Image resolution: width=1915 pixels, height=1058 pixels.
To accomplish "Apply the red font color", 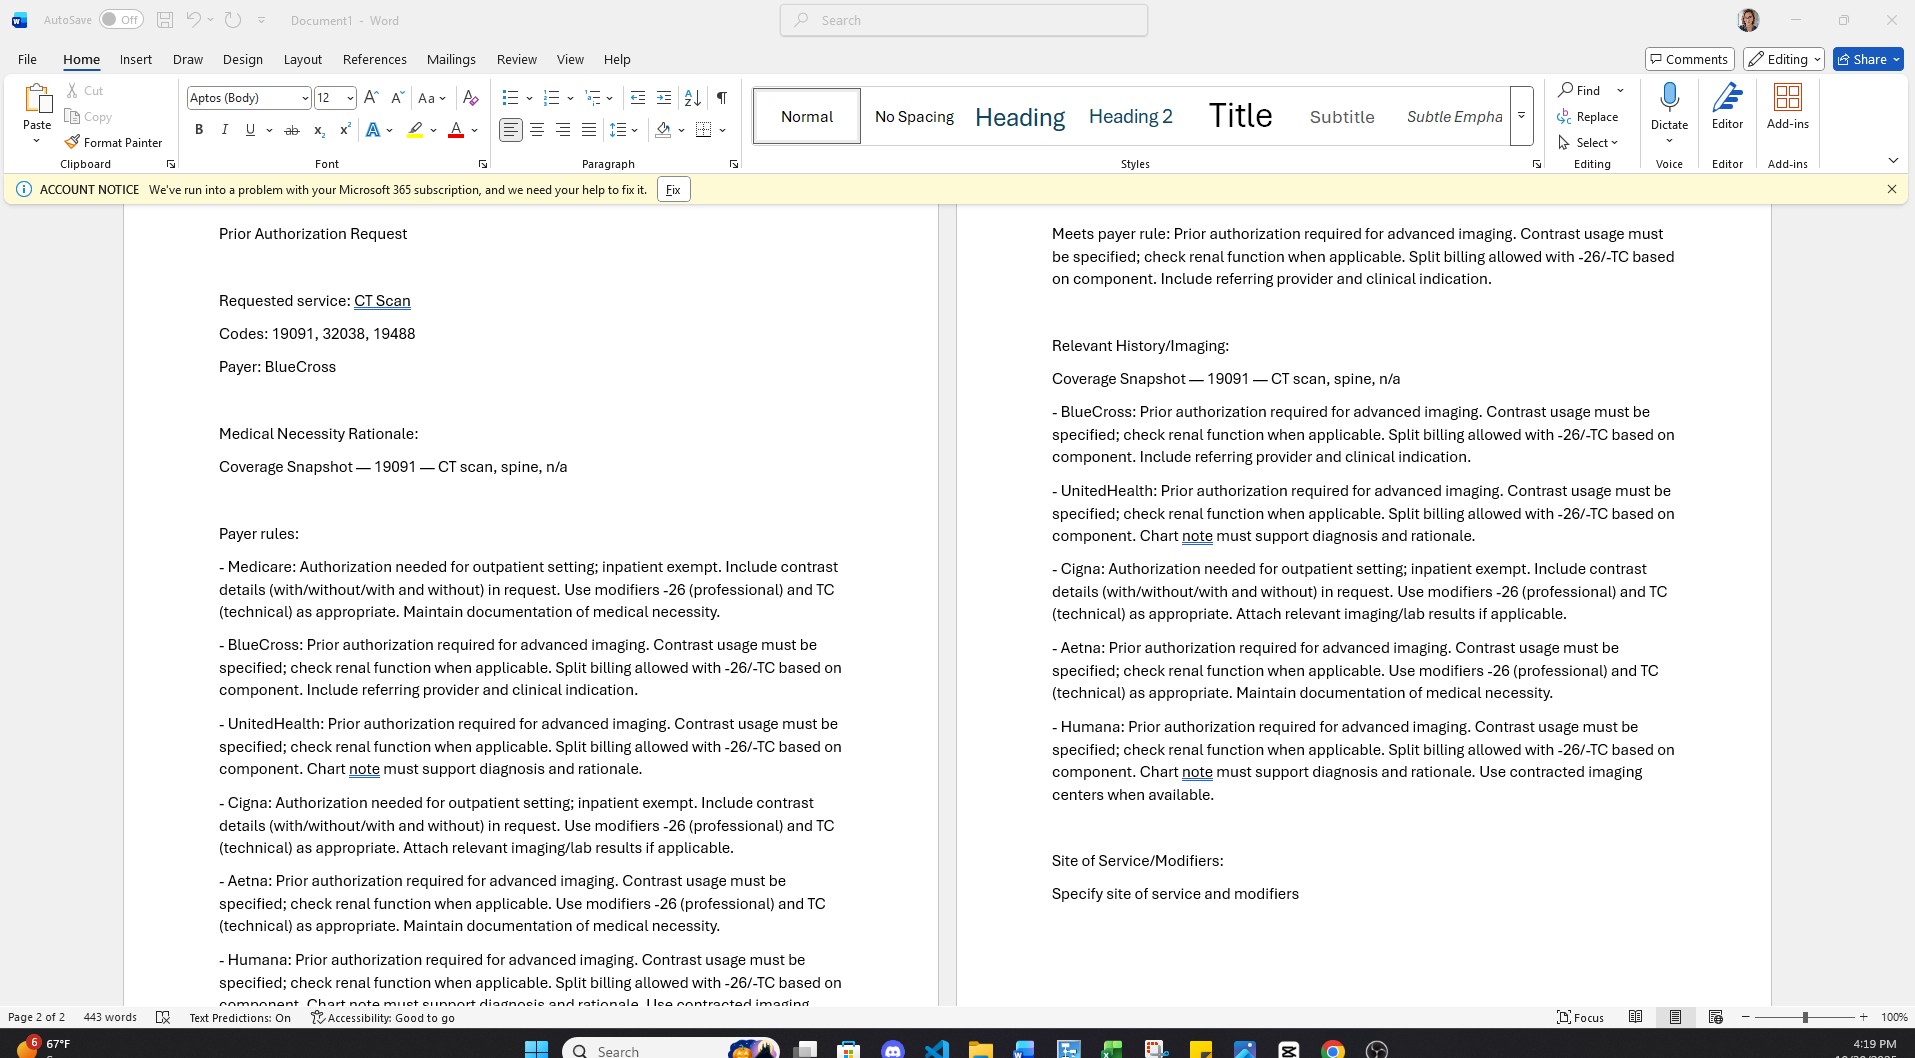I will (x=456, y=130).
